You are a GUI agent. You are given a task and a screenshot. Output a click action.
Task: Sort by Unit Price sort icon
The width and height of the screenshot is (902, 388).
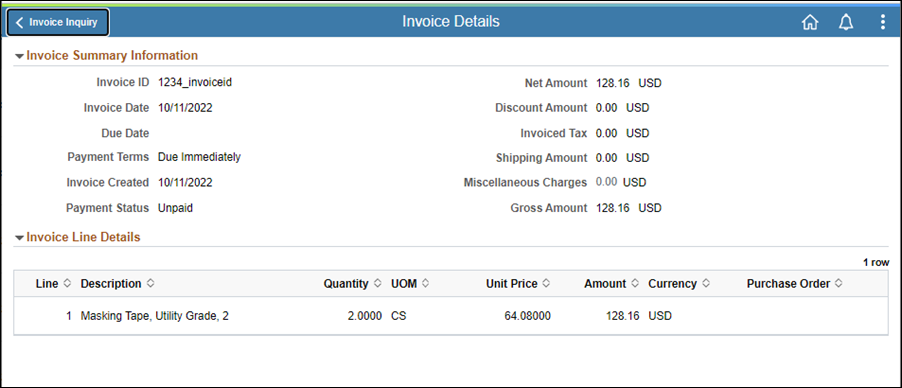point(546,283)
